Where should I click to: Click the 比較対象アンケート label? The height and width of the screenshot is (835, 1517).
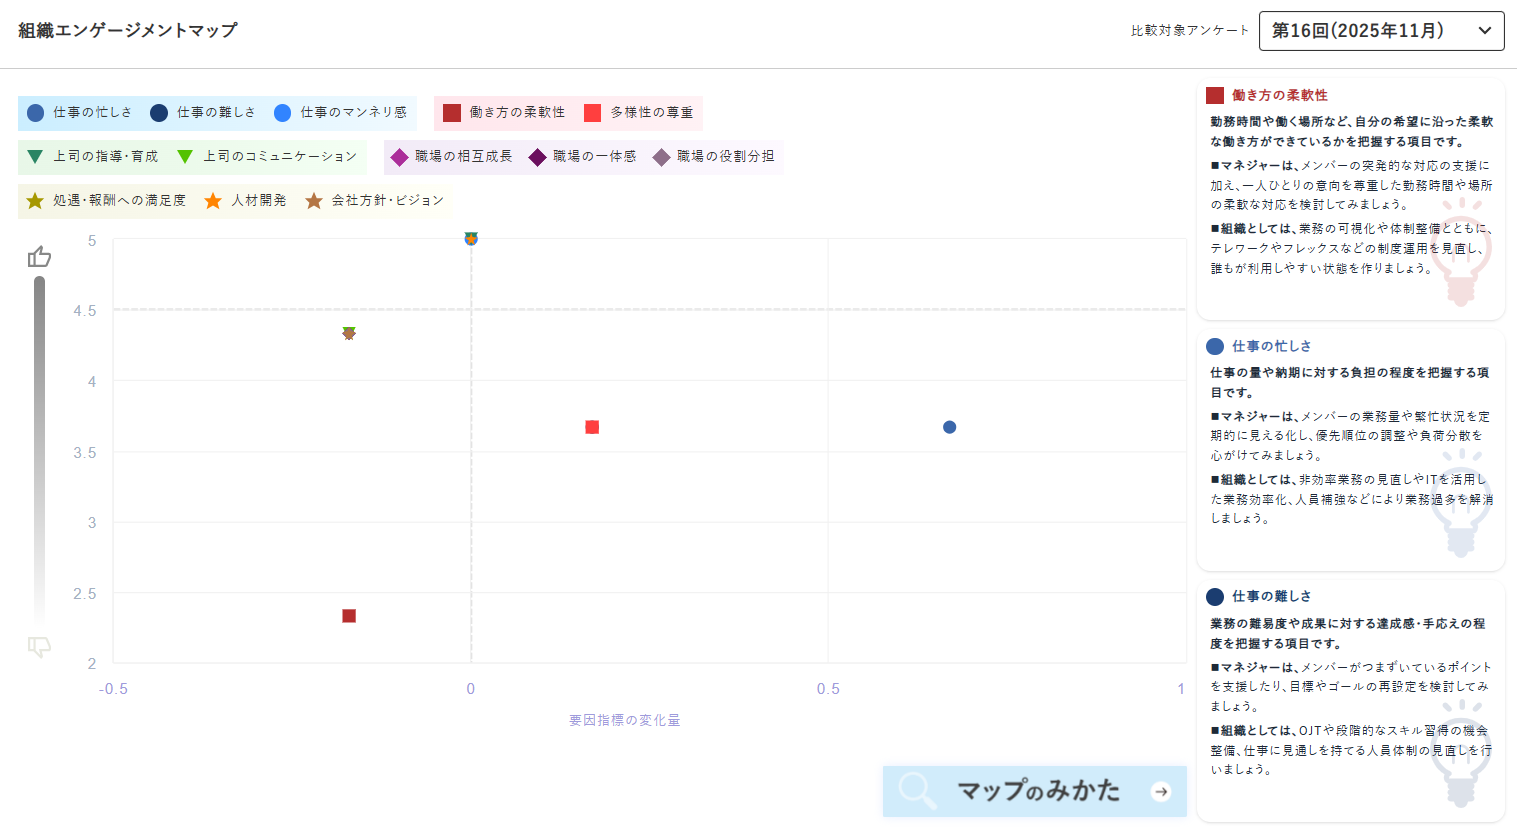[1190, 31]
